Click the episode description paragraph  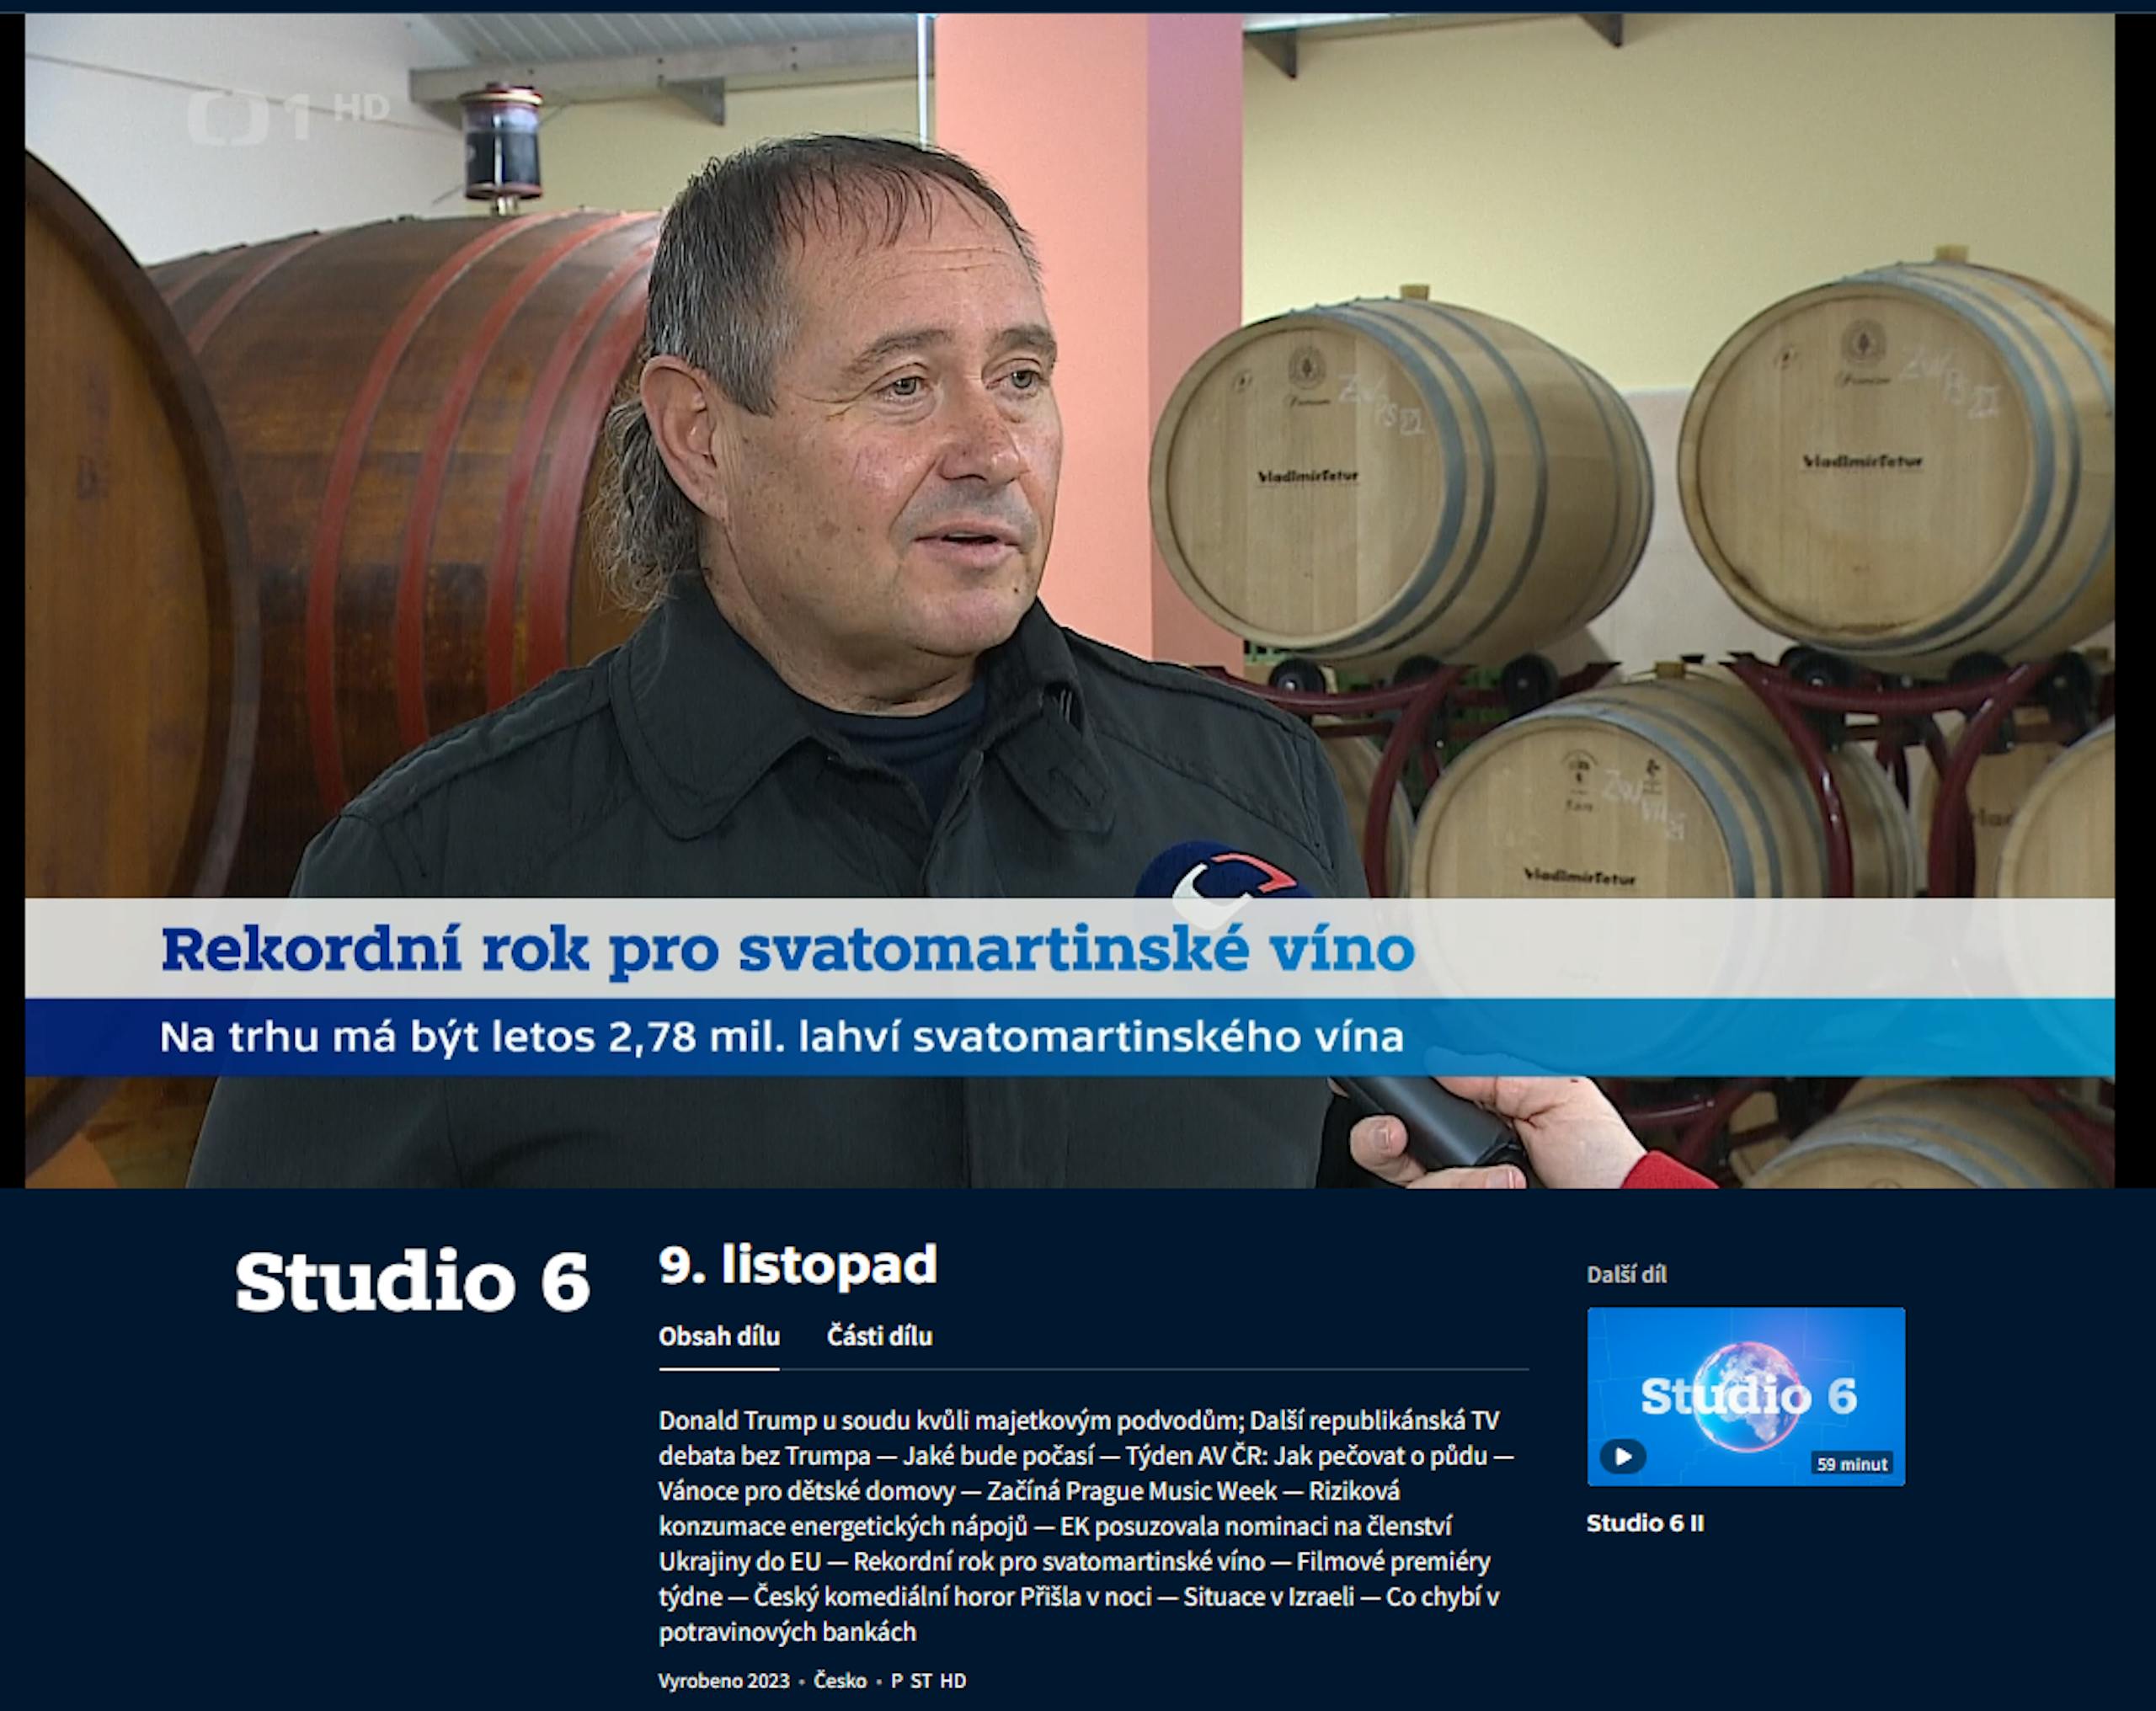(x=1087, y=1526)
